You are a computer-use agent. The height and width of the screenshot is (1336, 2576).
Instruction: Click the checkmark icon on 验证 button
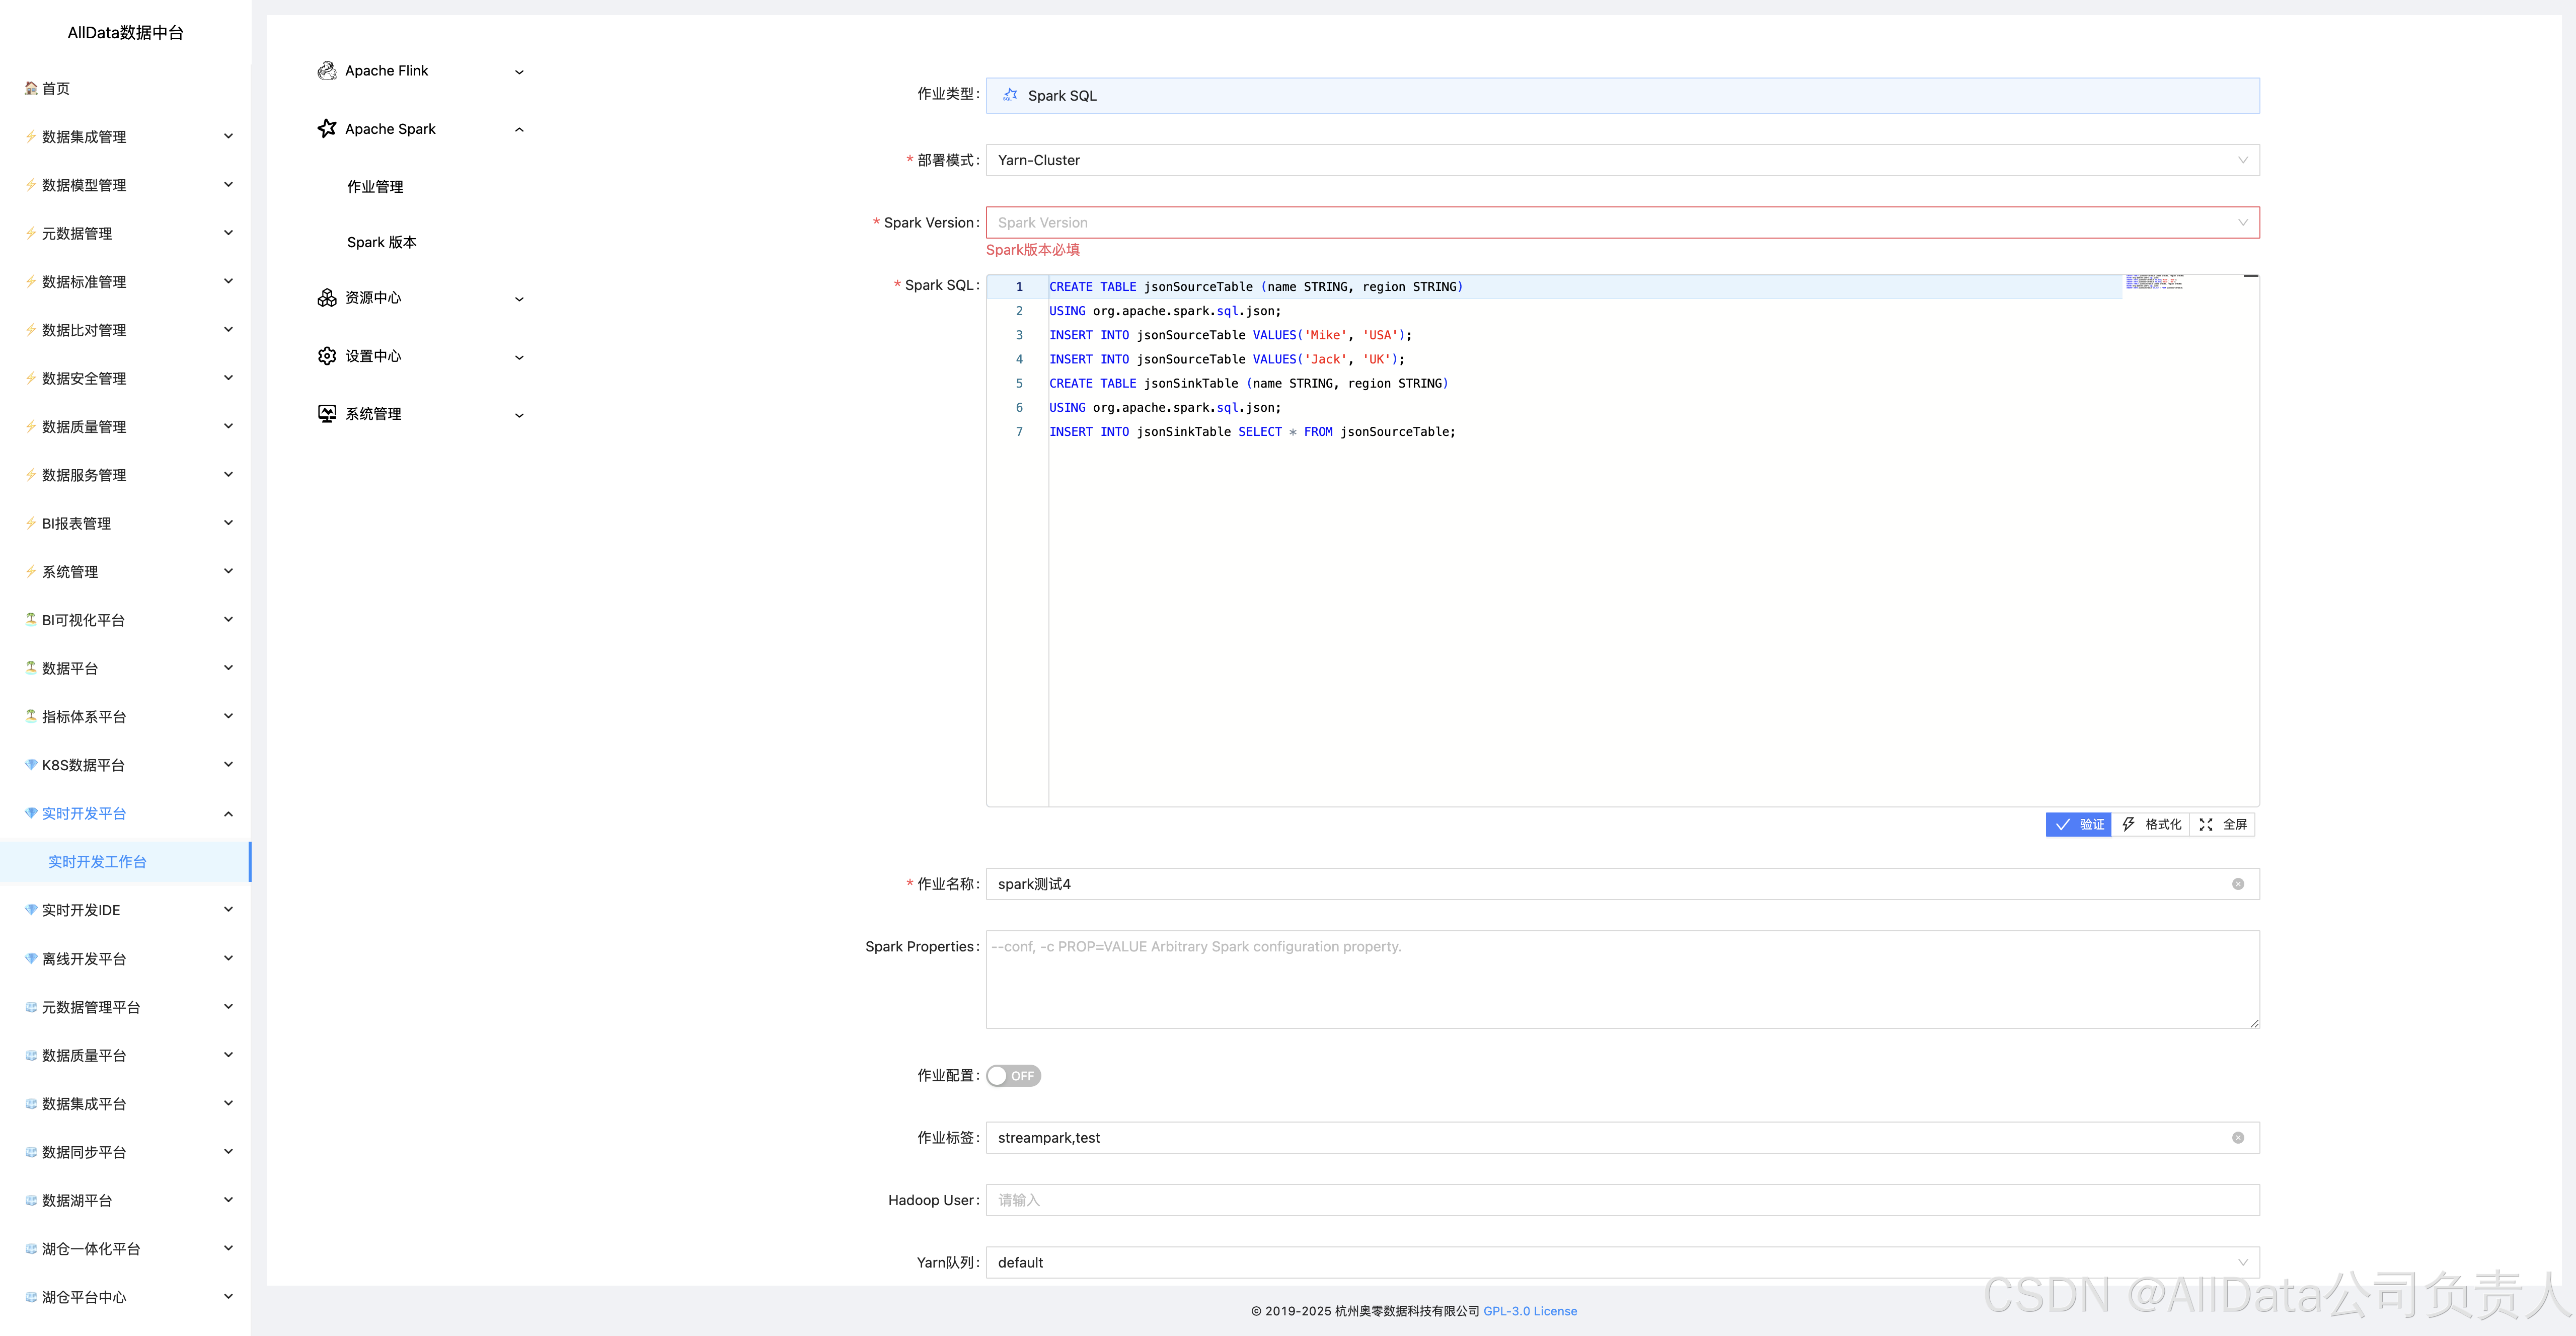point(2062,825)
